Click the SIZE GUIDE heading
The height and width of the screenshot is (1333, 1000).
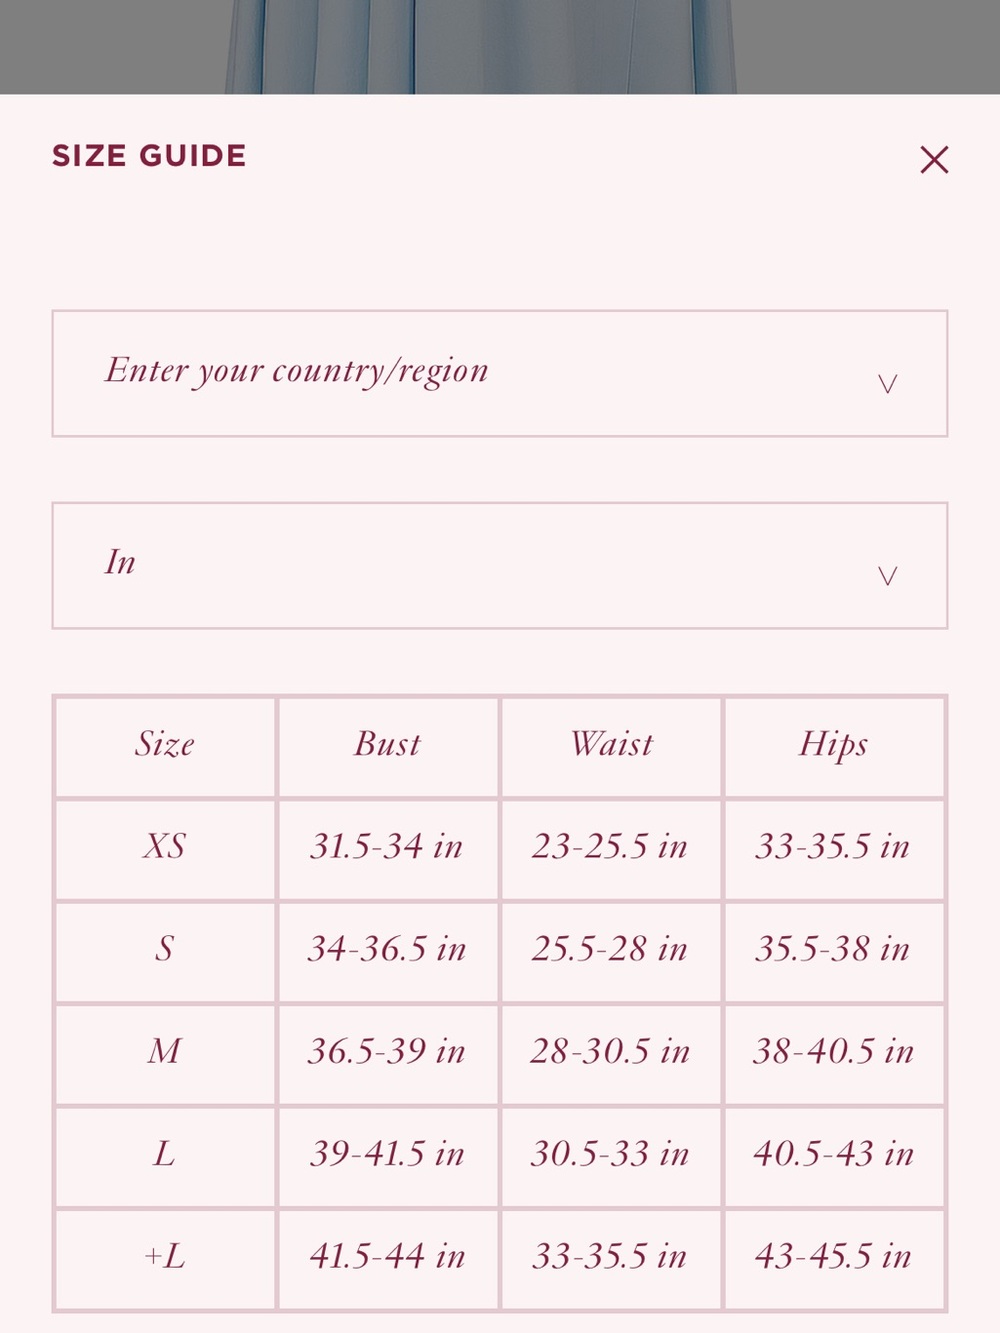pyautogui.click(x=149, y=156)
